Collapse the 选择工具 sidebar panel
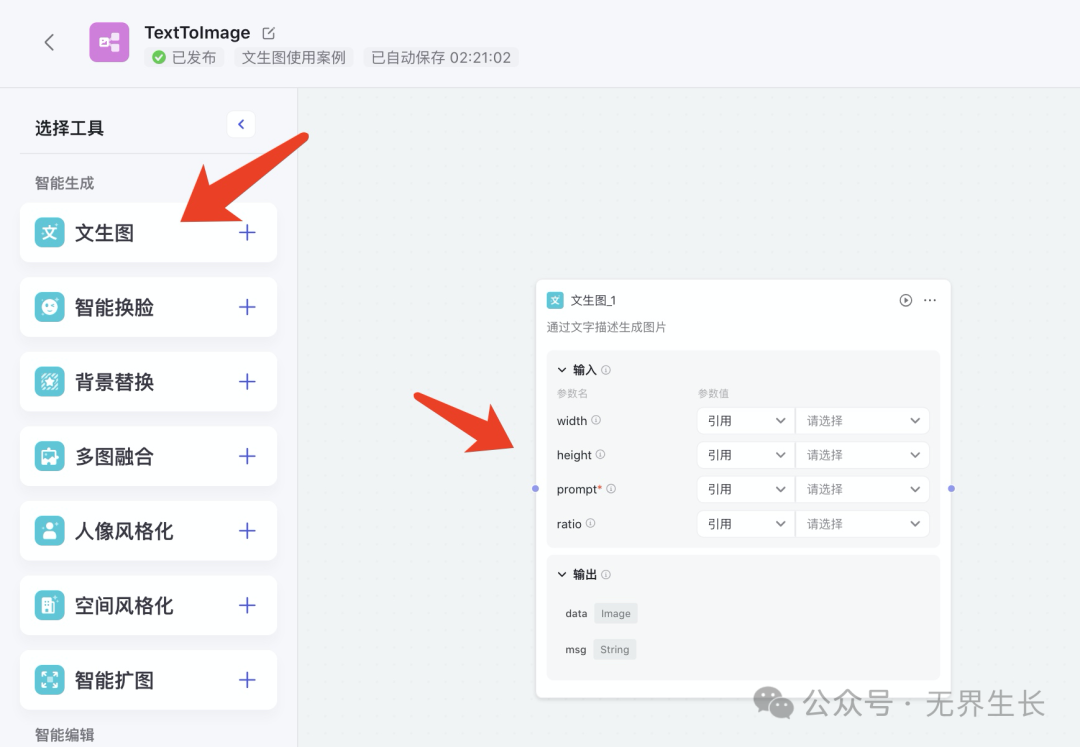This screenshot has height=747, width=1080. pos(241,125)
